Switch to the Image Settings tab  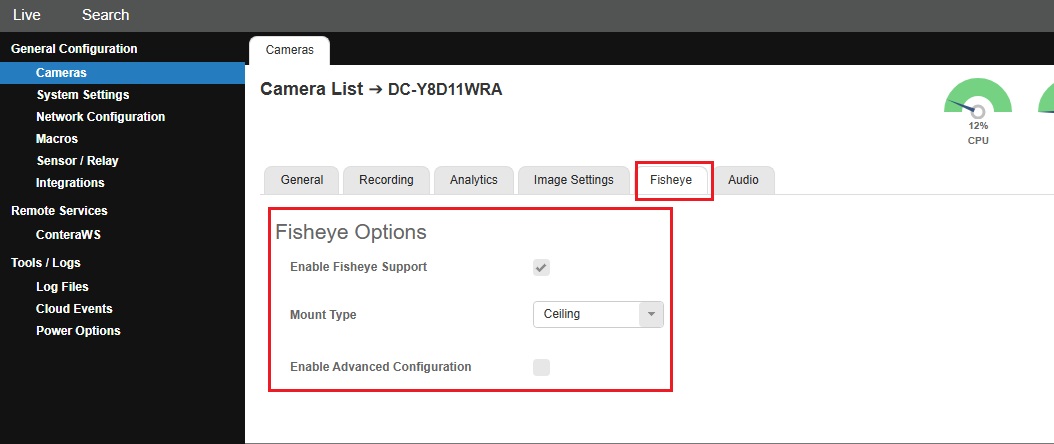pos(574,180)
